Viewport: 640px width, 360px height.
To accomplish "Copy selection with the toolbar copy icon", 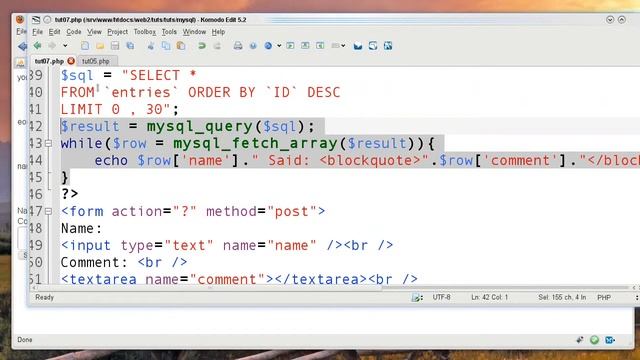I will tap(166, 46).
